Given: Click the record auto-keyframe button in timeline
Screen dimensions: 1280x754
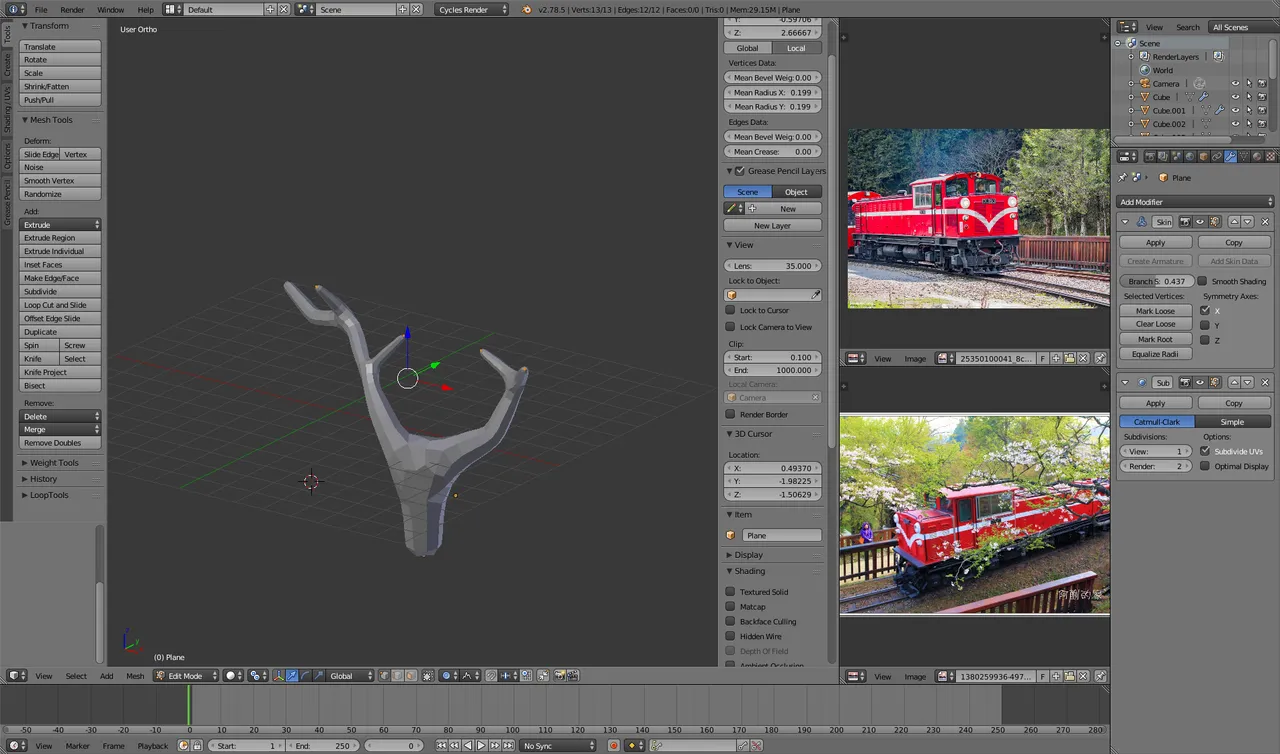Looking at the screenshot, I should click(614, 745).
